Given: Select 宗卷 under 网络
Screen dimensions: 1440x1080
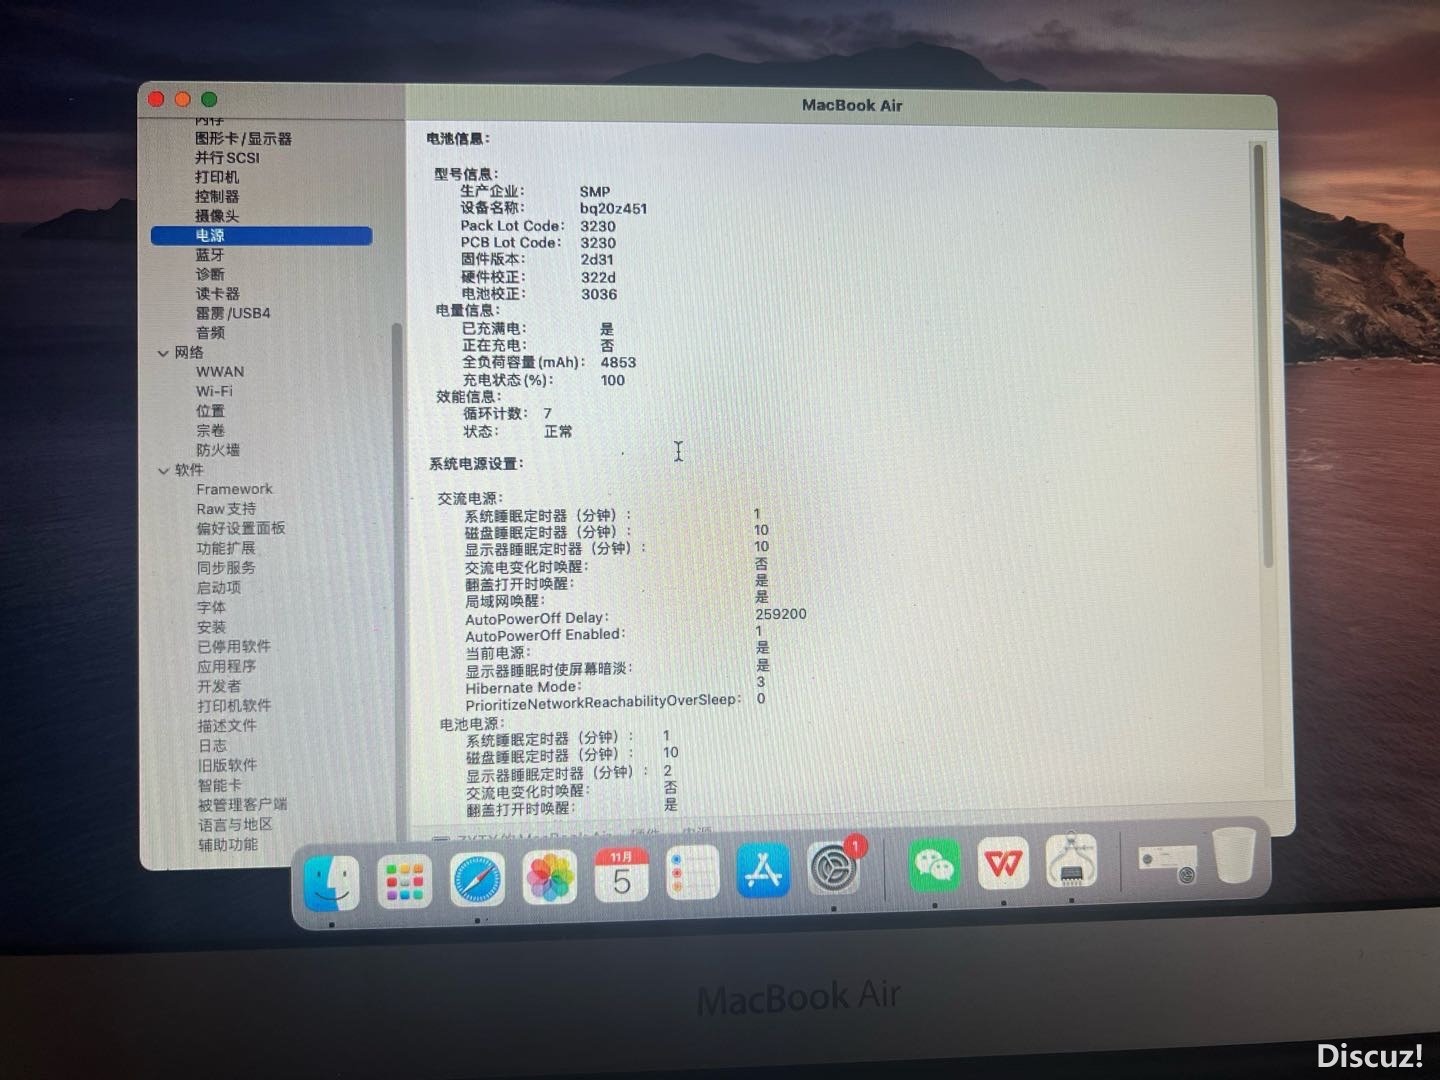Looking at the screenshot, I should (210, 430).
